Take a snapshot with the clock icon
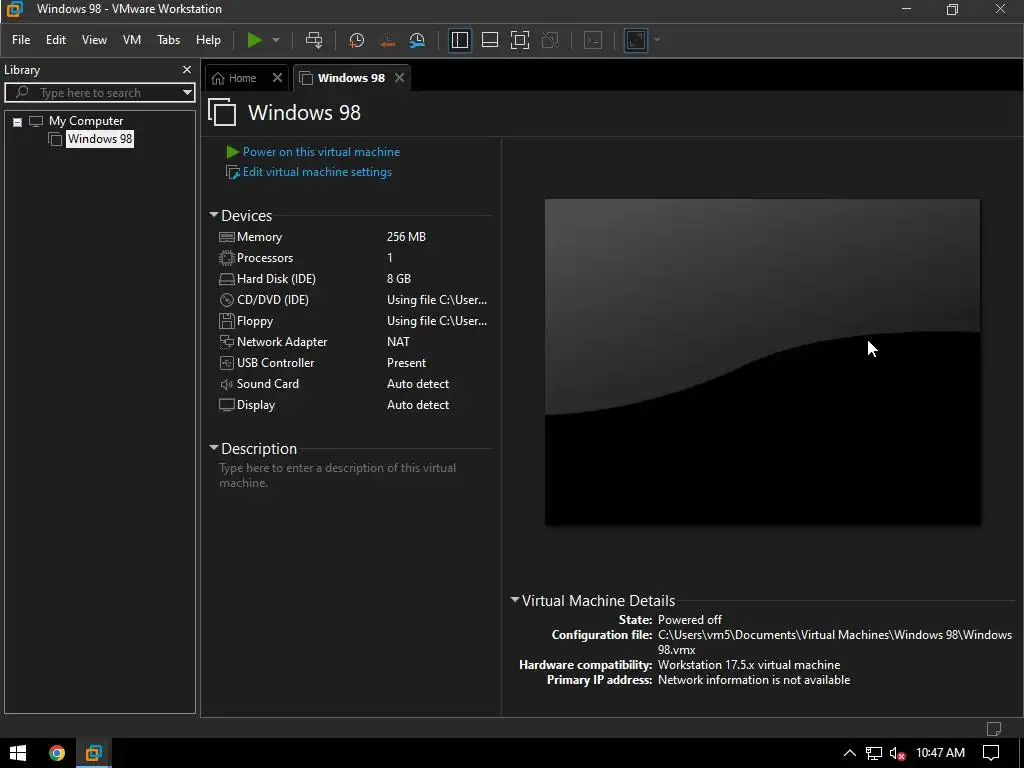1024x768 pixels. click(x=357, y=40)
